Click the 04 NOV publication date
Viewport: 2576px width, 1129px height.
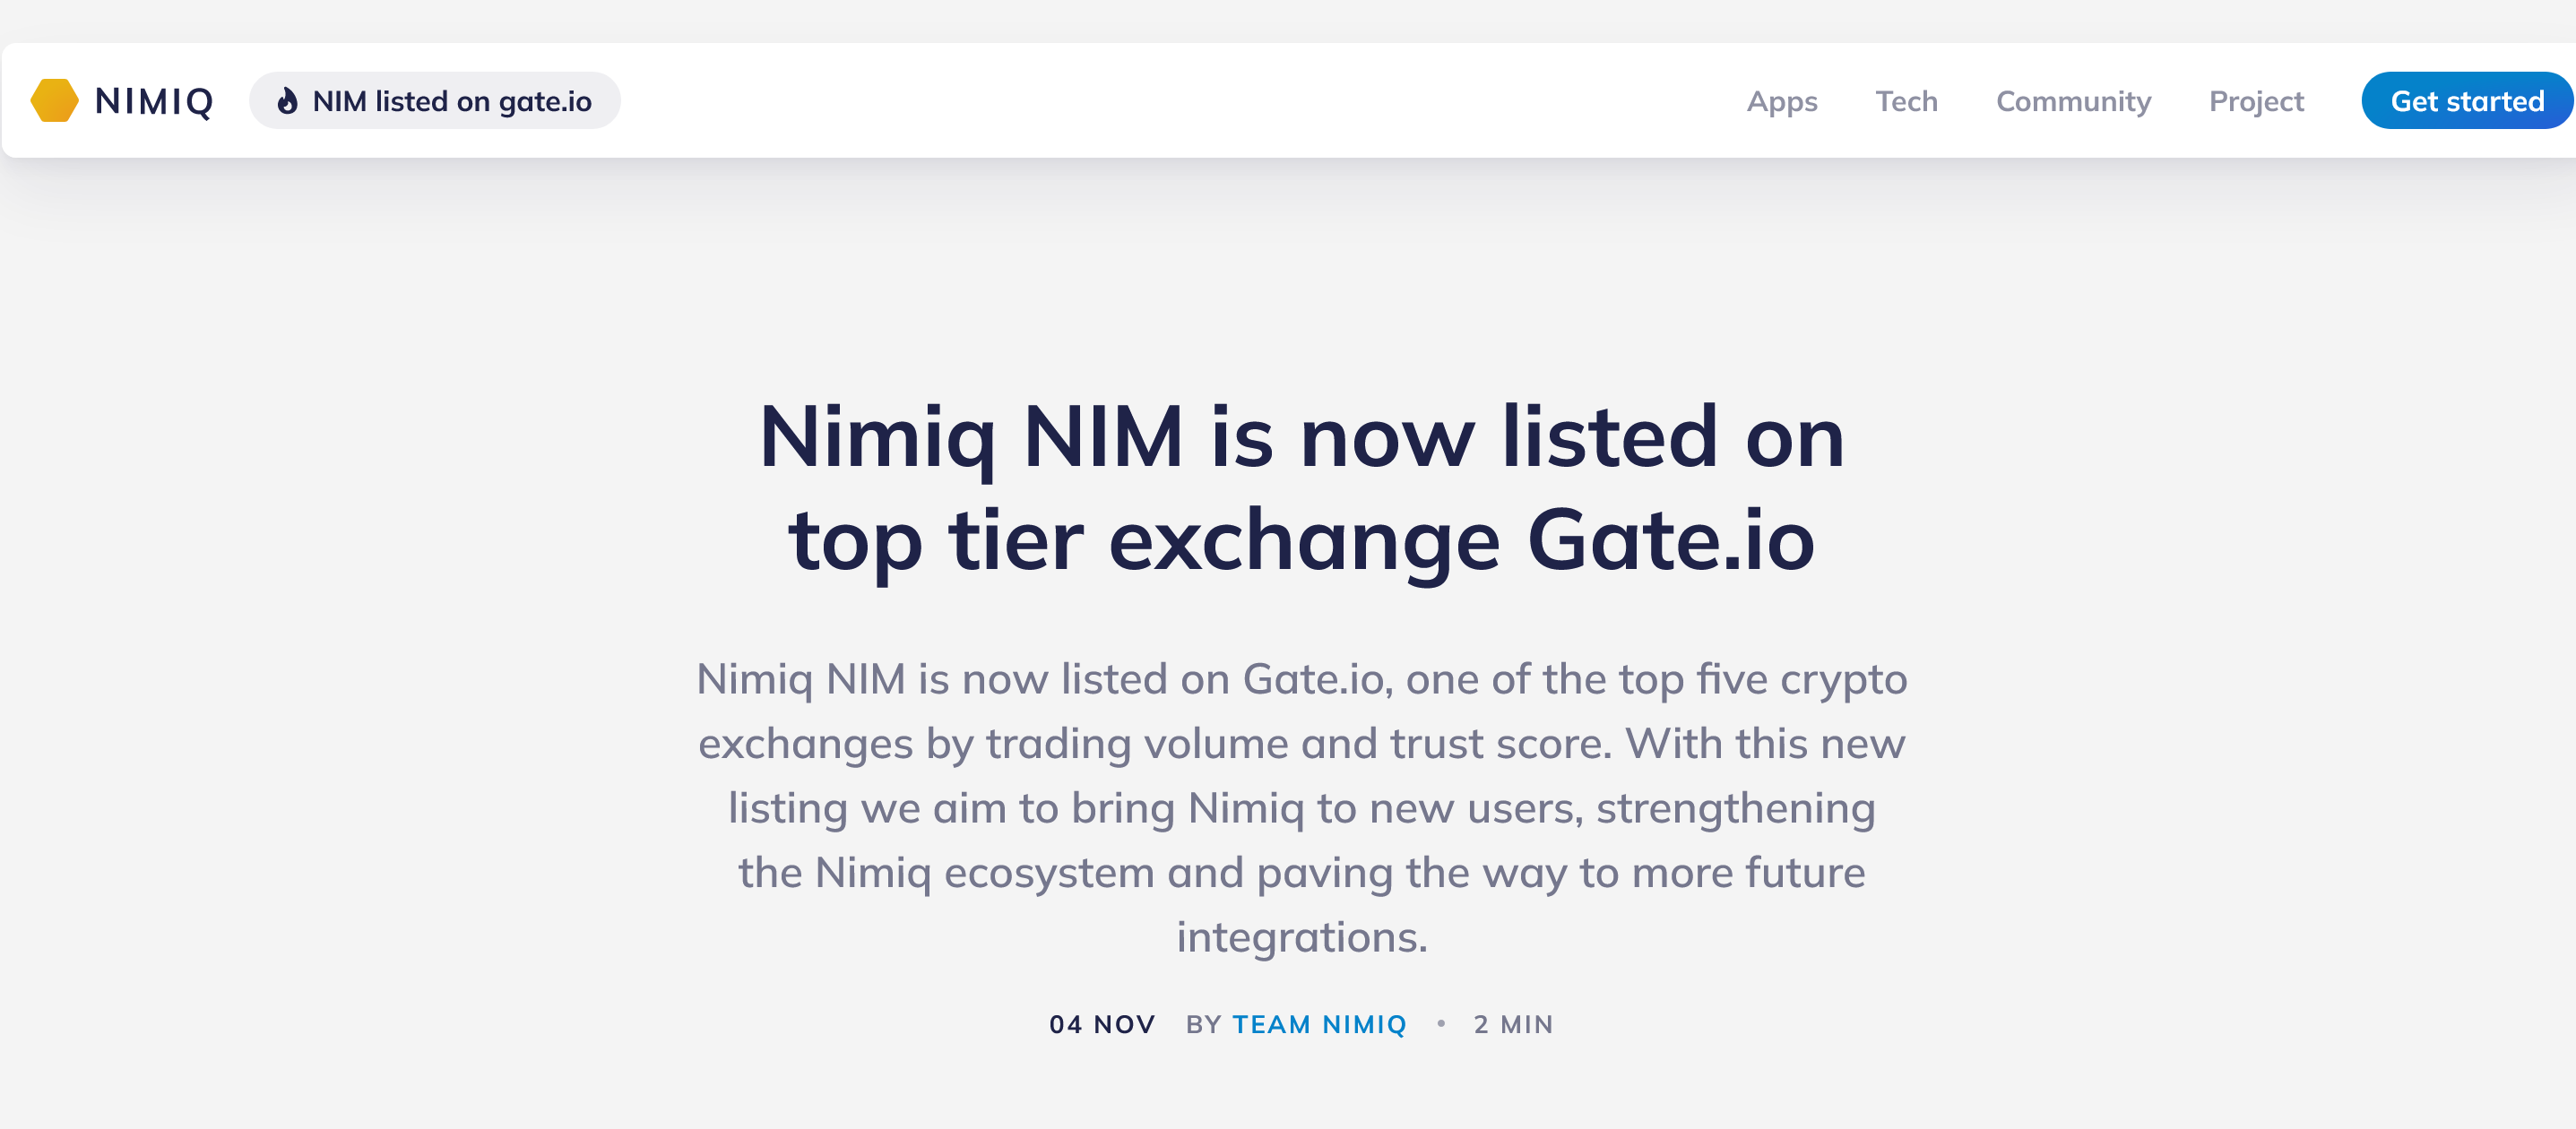[1102, 1024]
